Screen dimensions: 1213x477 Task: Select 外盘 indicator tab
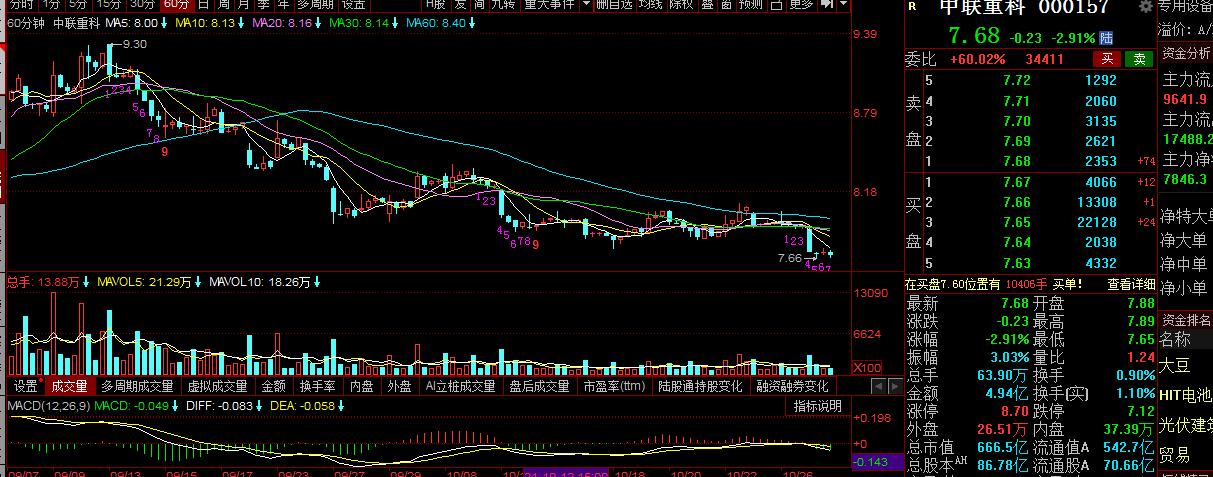coord(399,386)
